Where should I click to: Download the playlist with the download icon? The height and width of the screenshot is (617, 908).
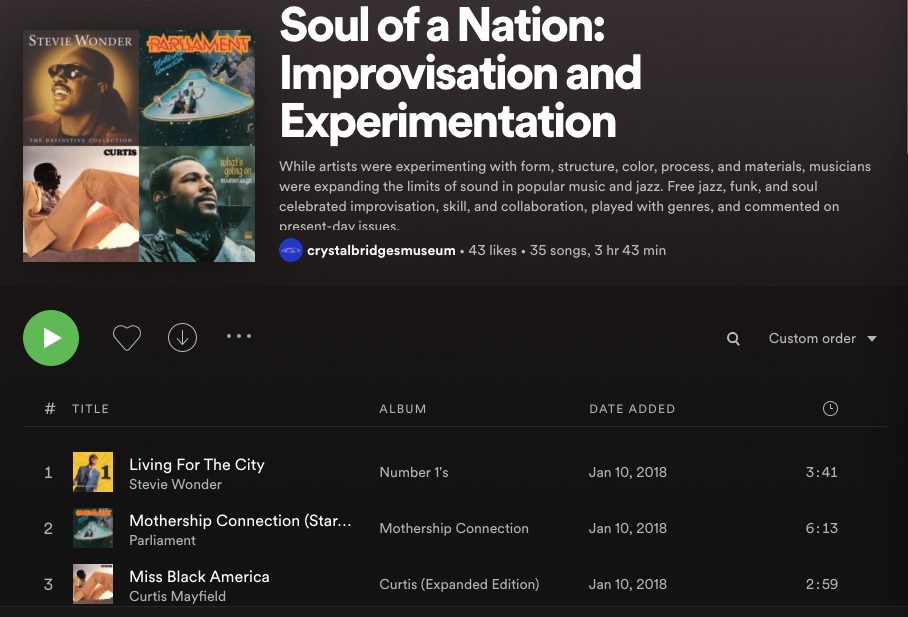click(182, 337)
